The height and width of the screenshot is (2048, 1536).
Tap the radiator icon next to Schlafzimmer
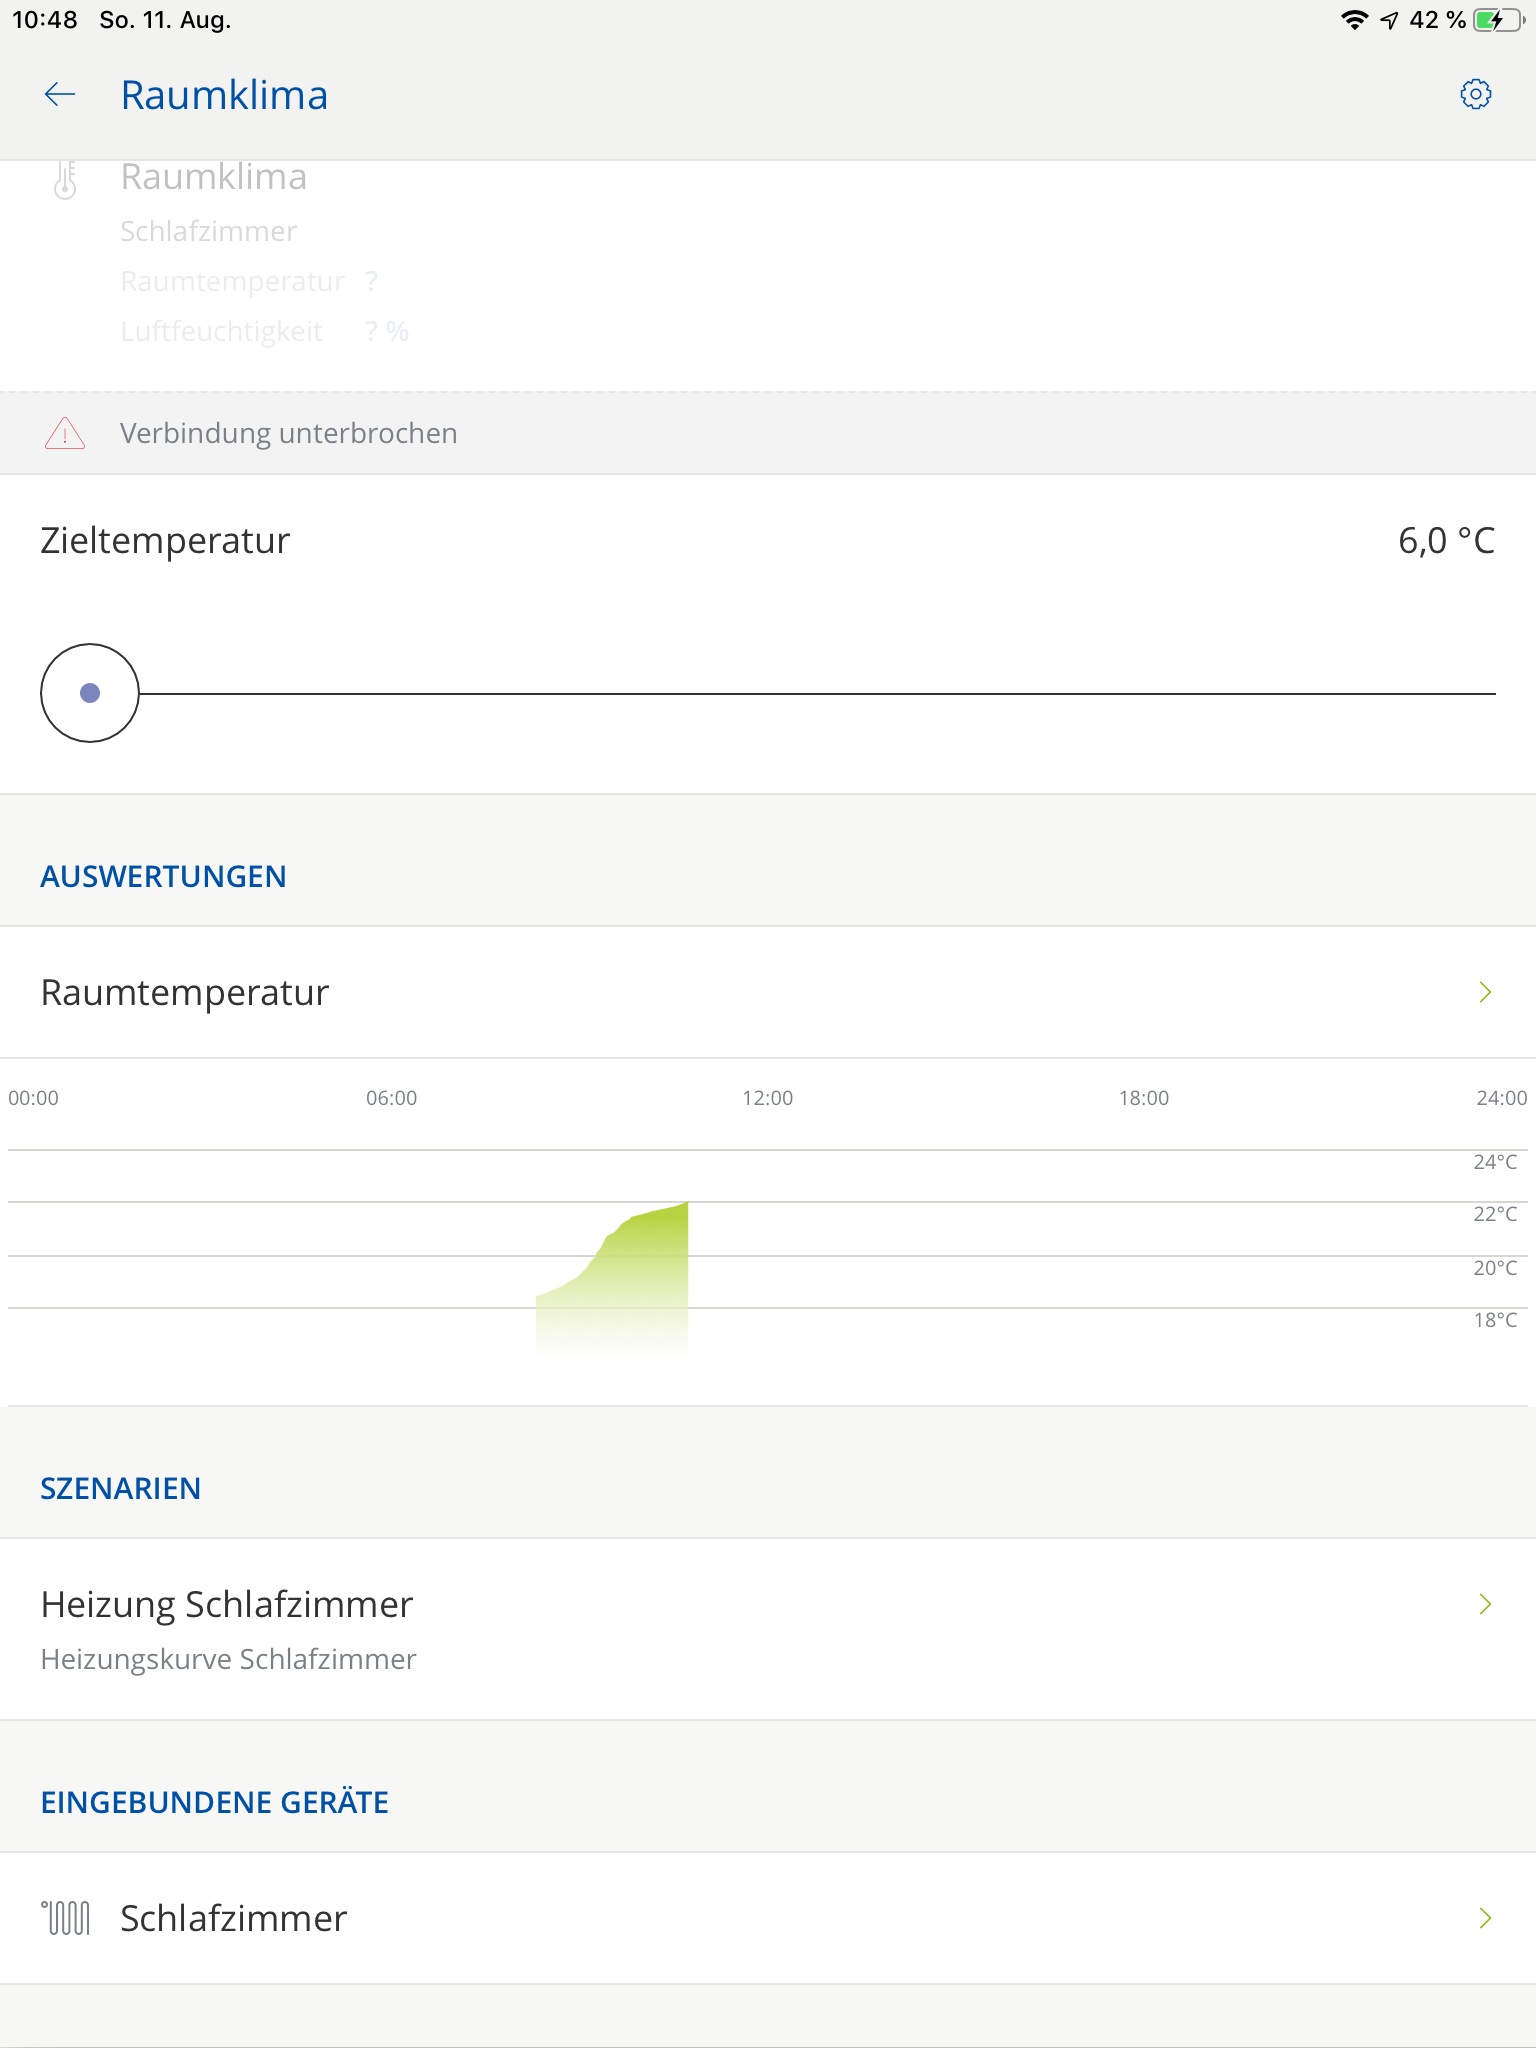click(x=66, y=1918)
